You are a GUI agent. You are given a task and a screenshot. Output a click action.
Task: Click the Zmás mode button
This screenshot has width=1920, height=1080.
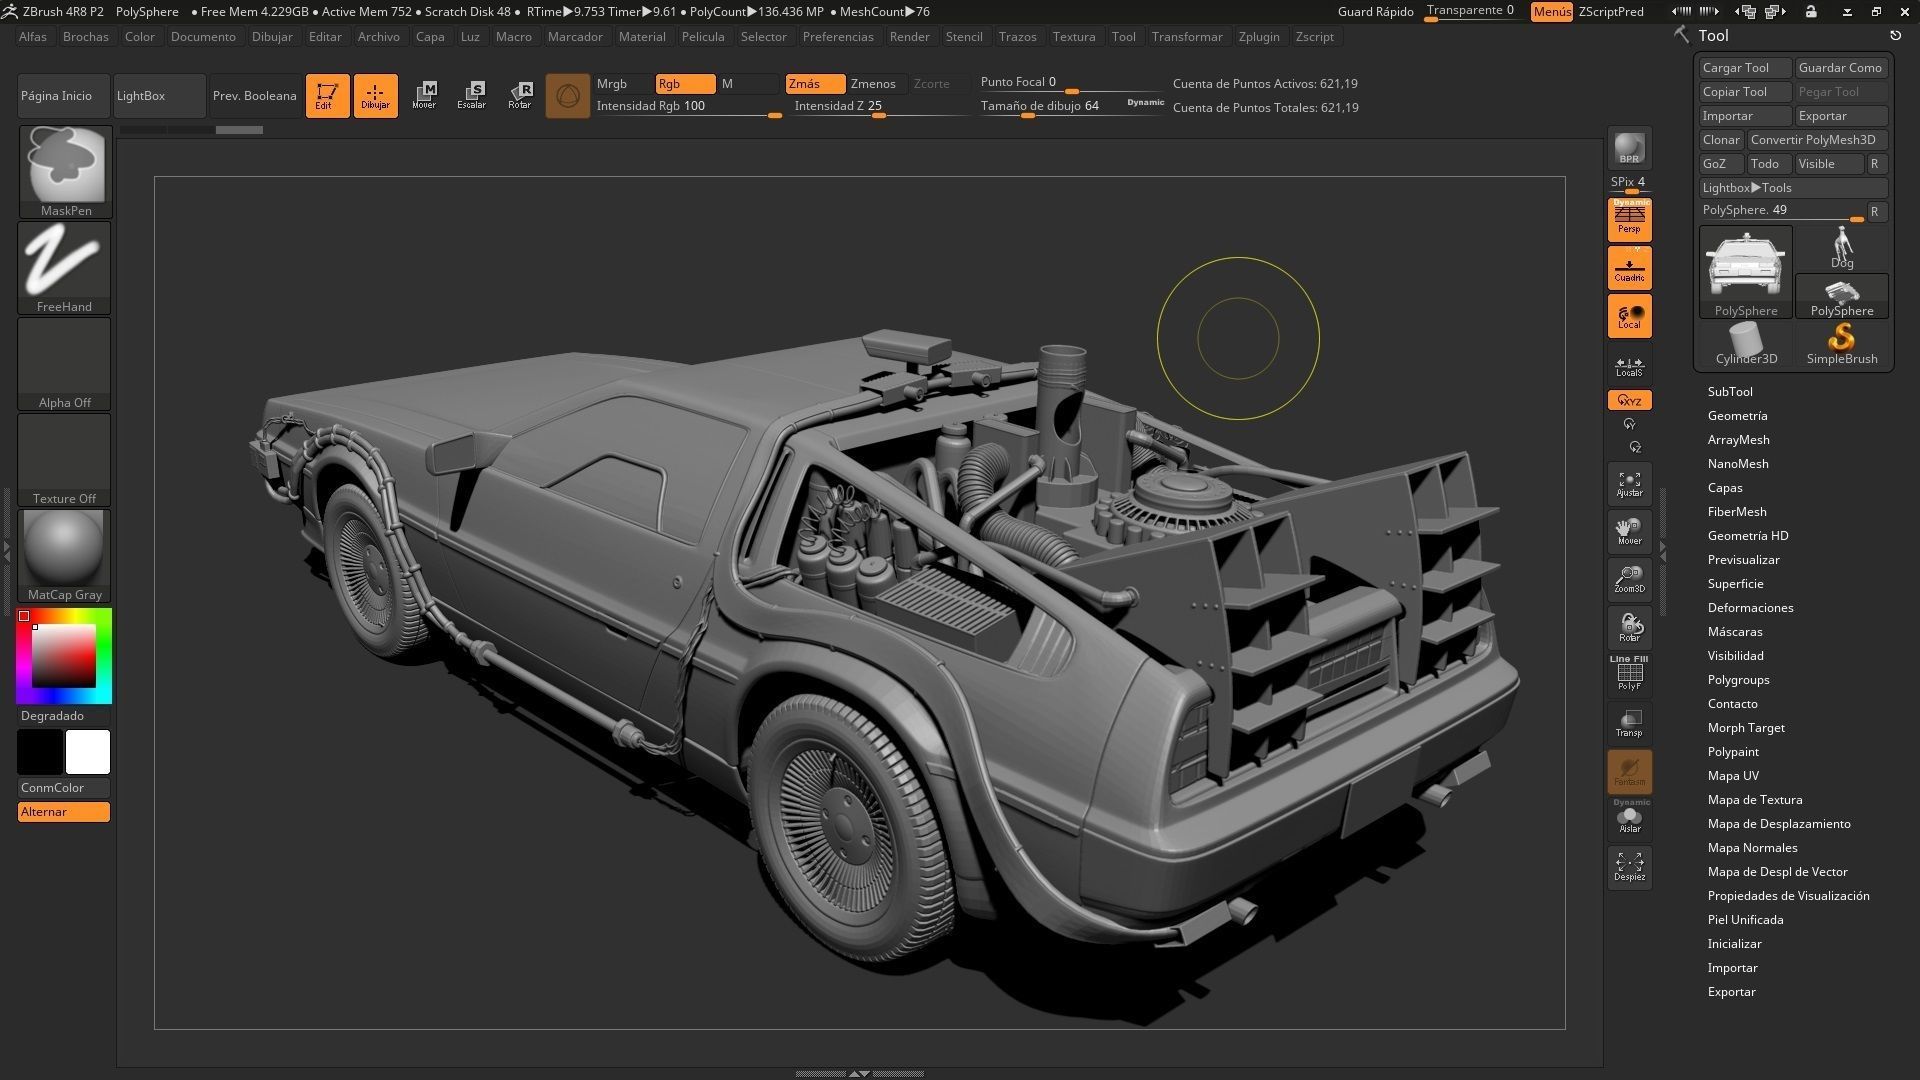click(x=815, y=84)
